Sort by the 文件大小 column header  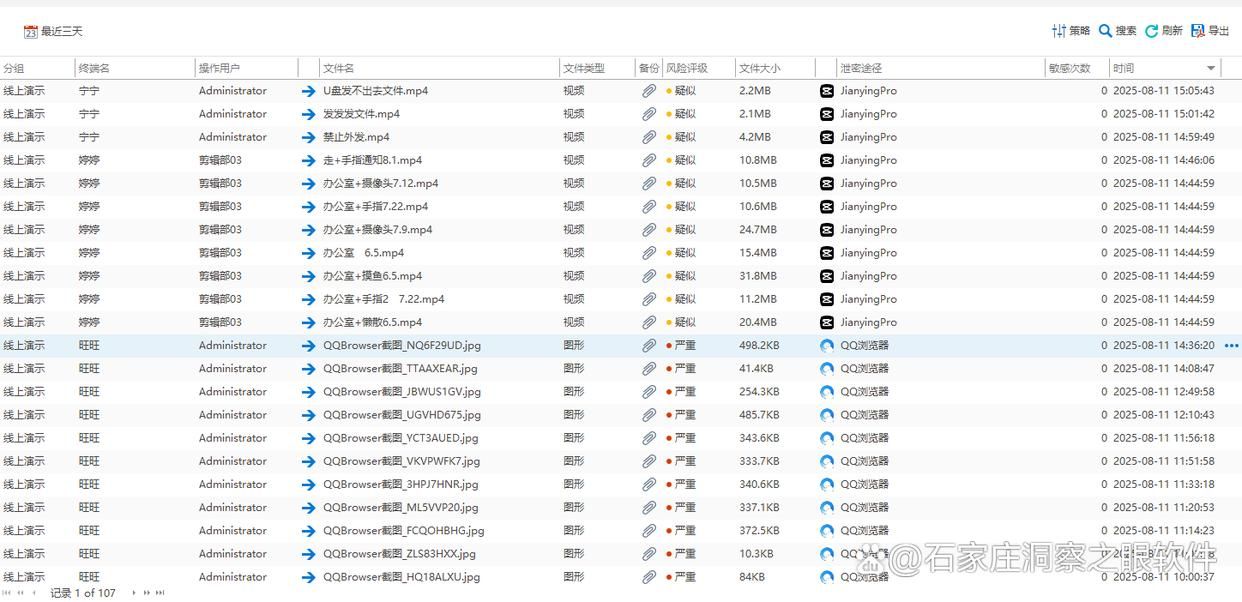tap(759, 68)
